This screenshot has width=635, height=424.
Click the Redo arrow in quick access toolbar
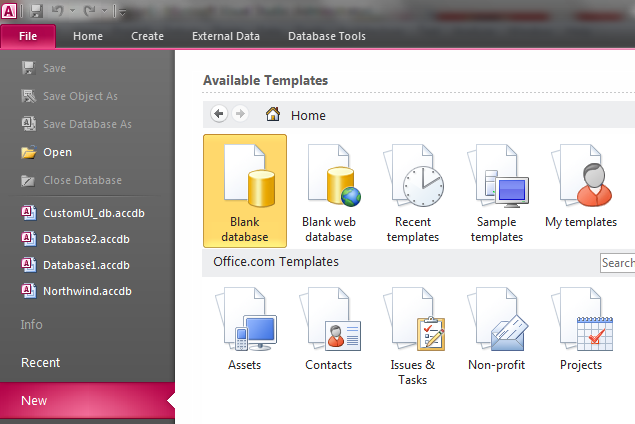click(x=89, y=11)
